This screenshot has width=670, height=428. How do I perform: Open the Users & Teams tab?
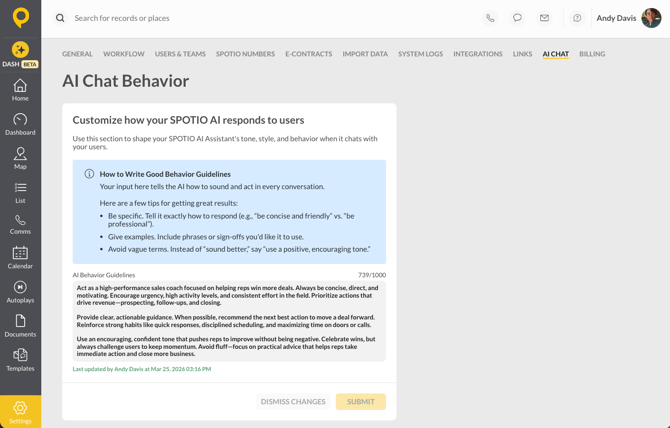pyautogui.click(x=180, y=54)
